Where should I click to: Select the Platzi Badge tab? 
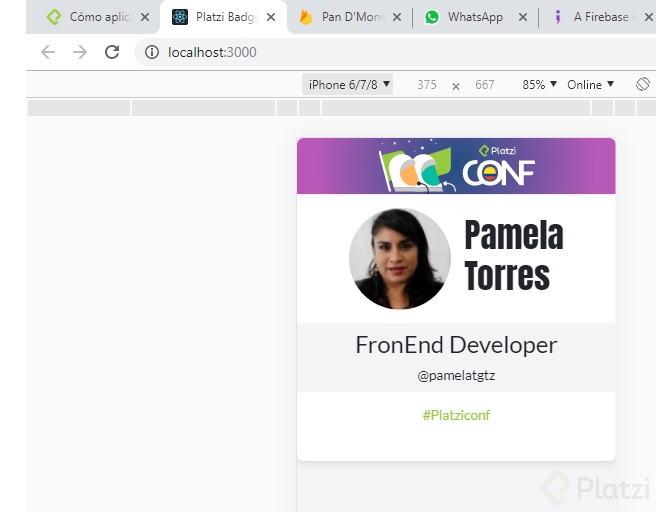click(x=223, y=17)
